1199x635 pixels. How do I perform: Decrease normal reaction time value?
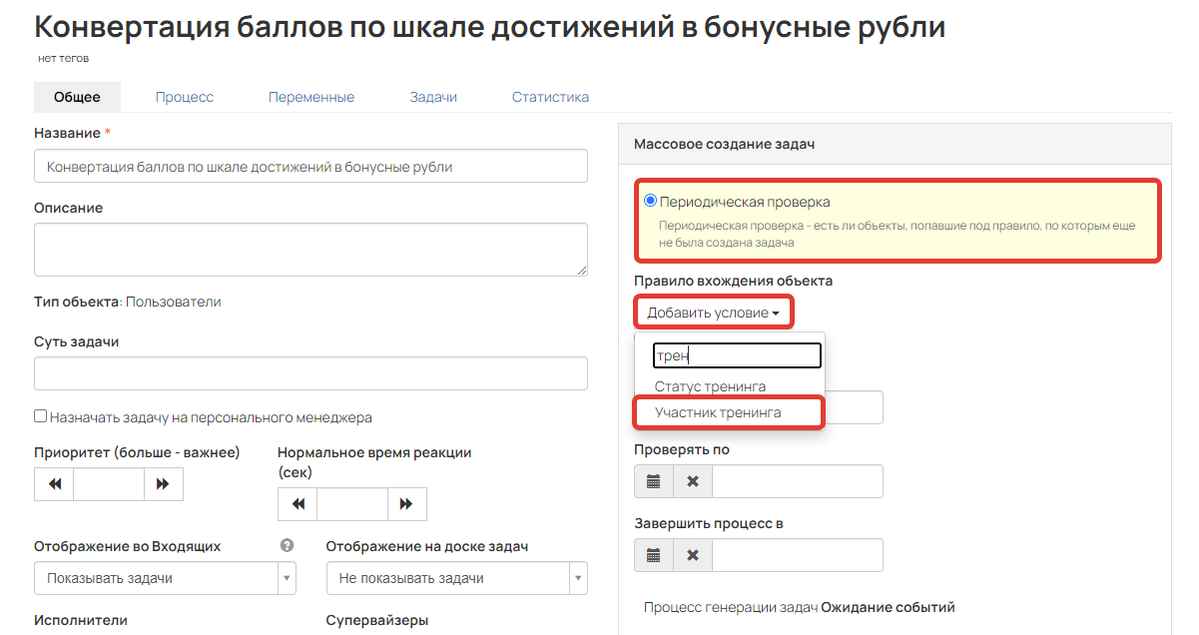pos(297,503)
